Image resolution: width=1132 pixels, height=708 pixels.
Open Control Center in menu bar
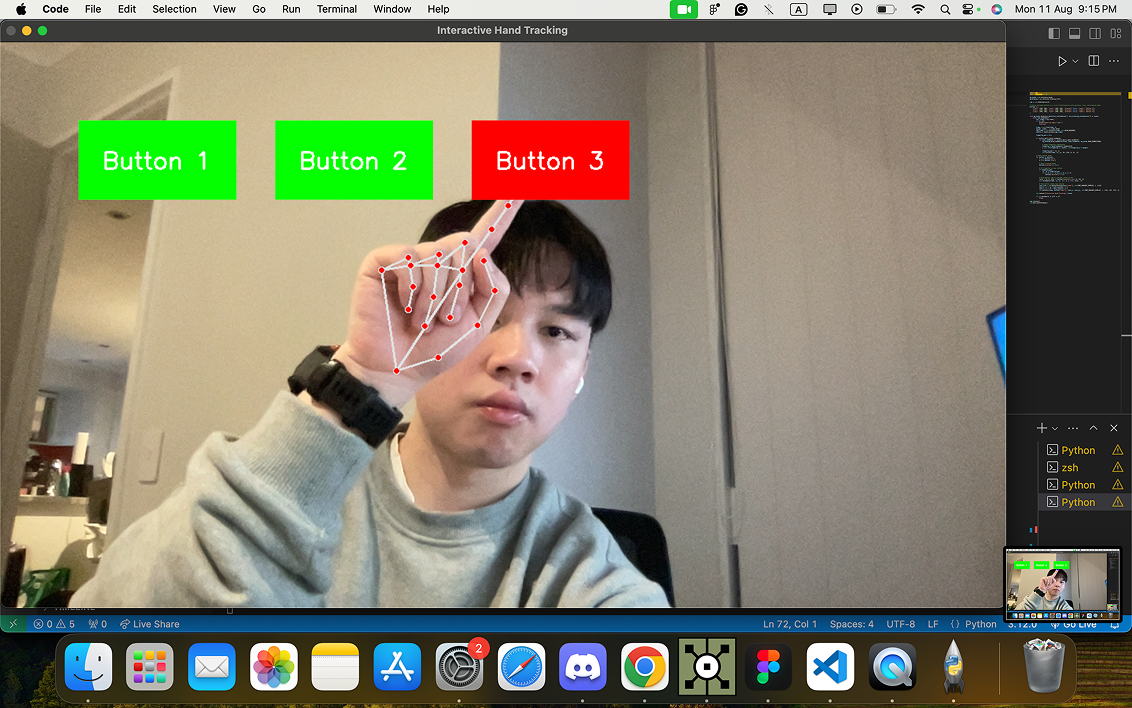(968, 9)
